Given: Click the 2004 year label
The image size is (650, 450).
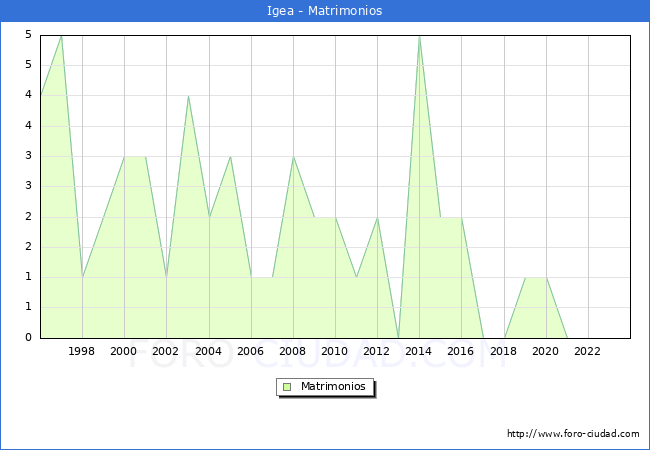Looking at the screenshot, I should (208, 351).
